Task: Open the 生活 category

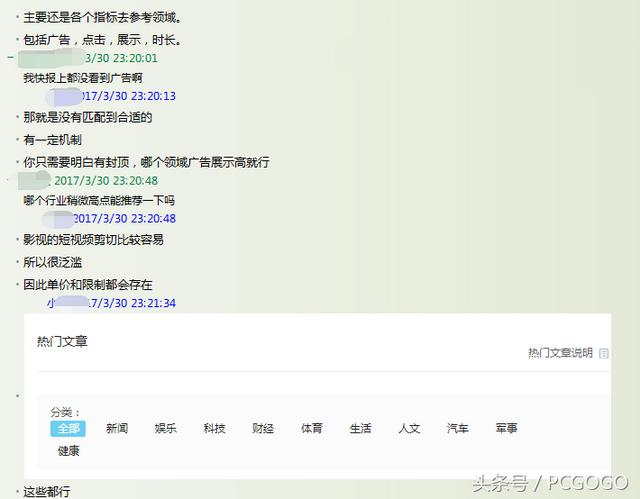Action: click(360, 428)
